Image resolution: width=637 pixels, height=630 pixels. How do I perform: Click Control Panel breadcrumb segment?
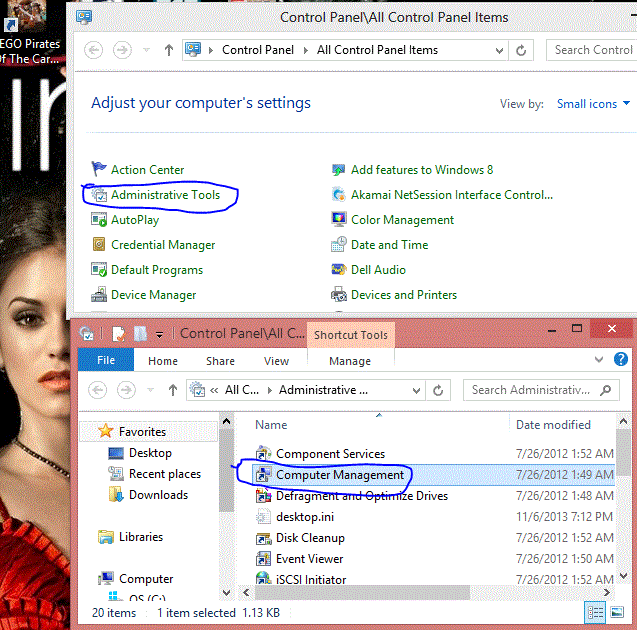258,50
